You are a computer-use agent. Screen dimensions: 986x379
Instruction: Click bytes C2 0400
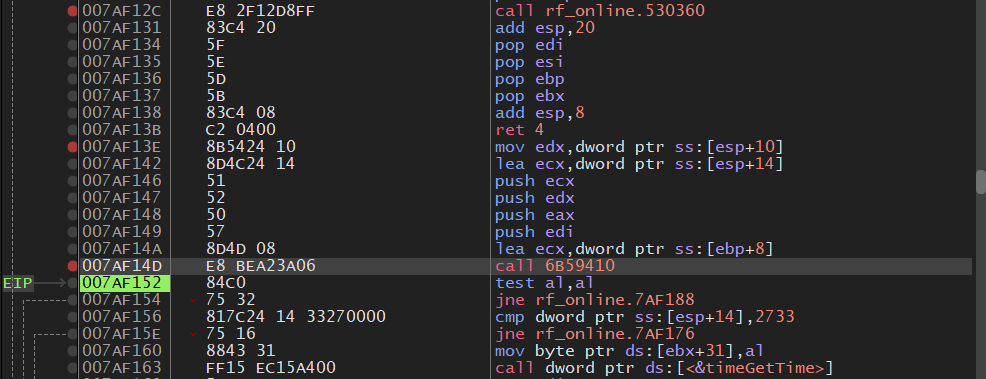241,130
